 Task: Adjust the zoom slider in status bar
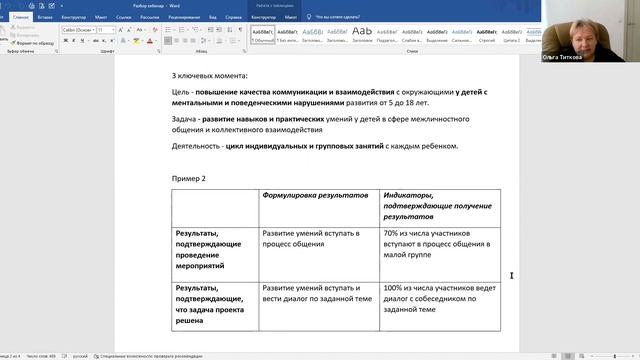click(x=615, y=356)
